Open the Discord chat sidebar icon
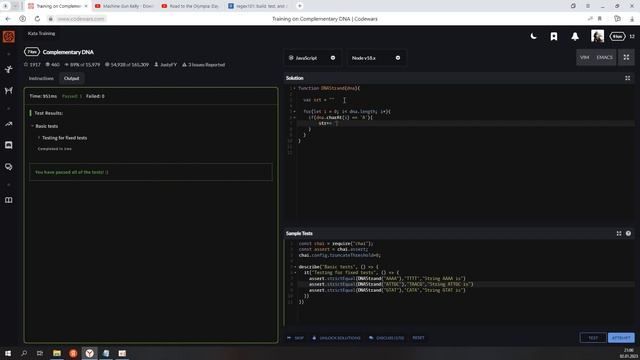 [9, 145]
